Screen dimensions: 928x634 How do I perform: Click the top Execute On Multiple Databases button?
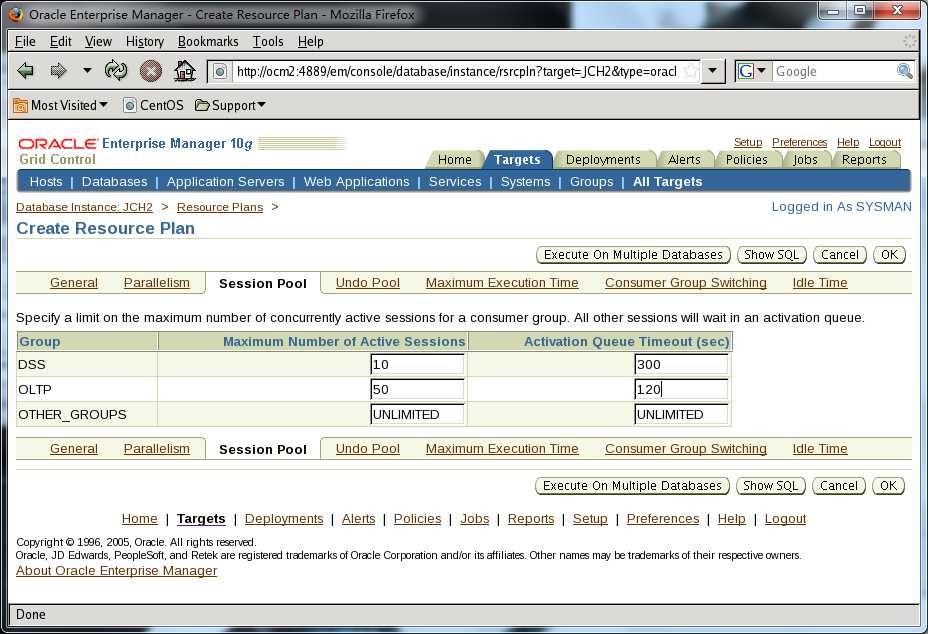[633, 255]
